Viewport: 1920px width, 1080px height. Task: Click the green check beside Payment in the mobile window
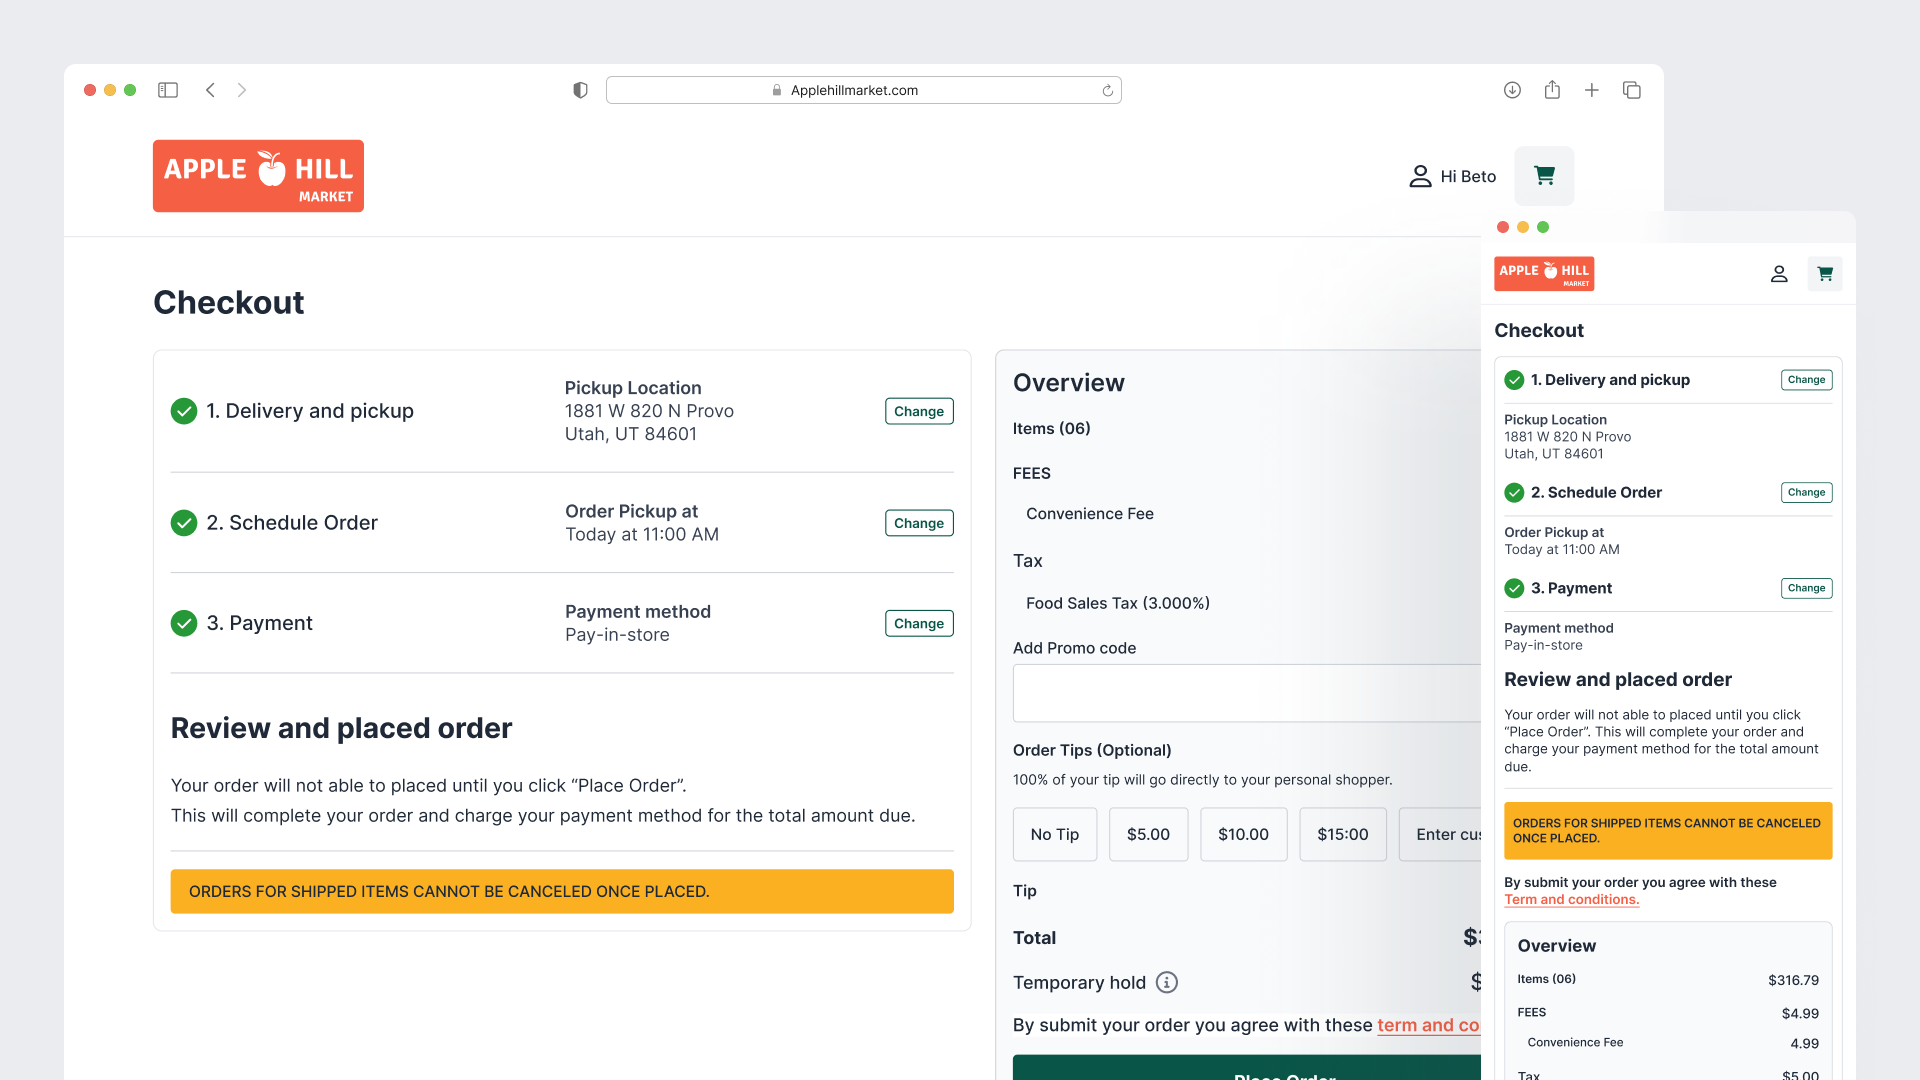click(x=1514, y=588)
